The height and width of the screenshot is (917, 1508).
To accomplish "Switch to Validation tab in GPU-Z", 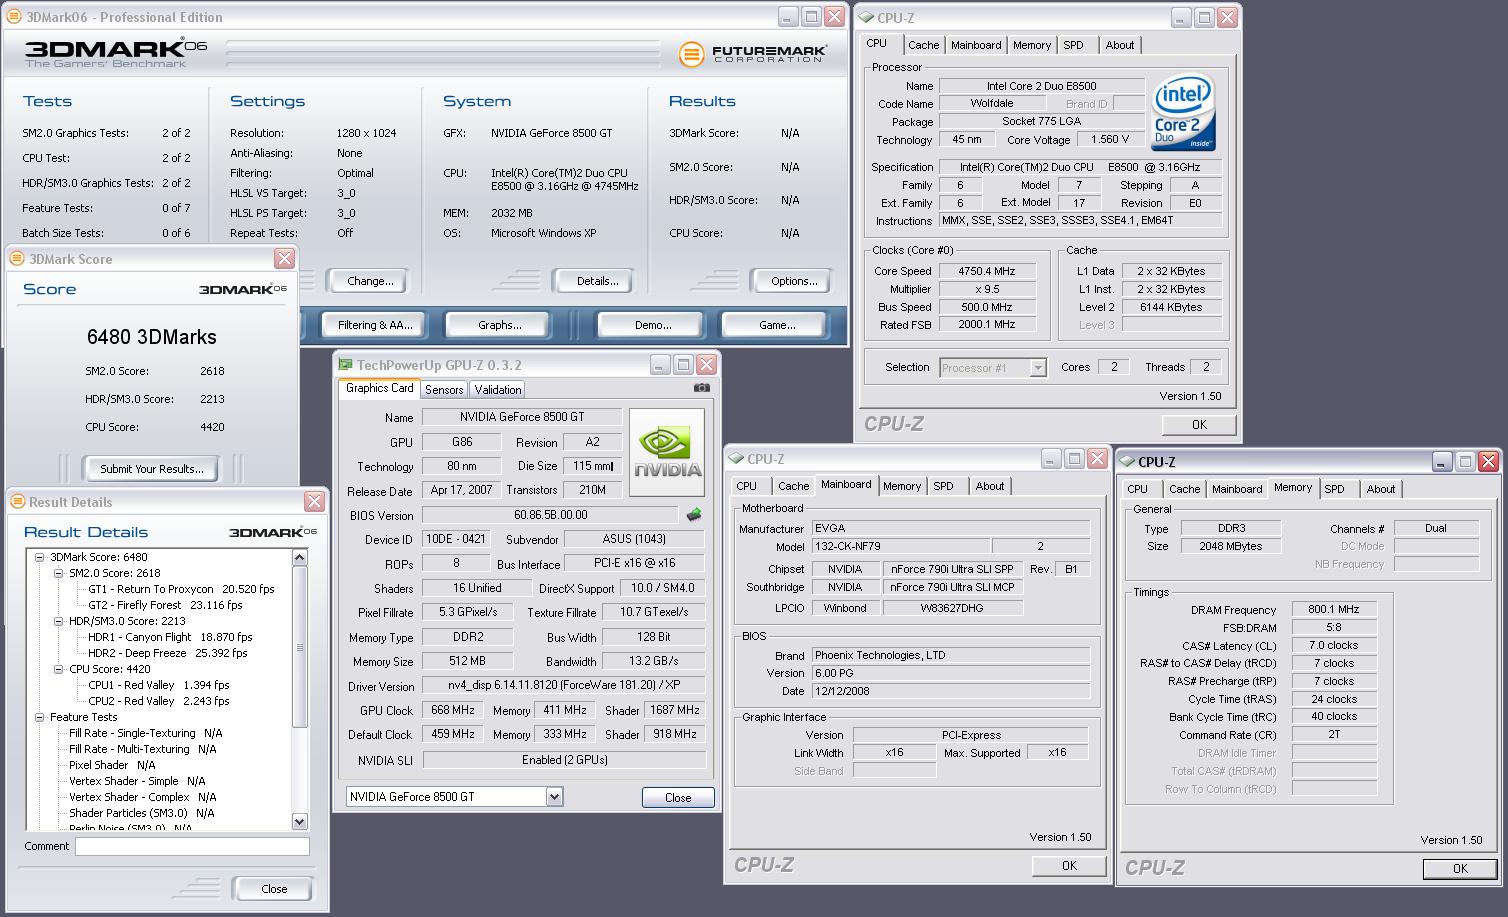I will 497,390.
